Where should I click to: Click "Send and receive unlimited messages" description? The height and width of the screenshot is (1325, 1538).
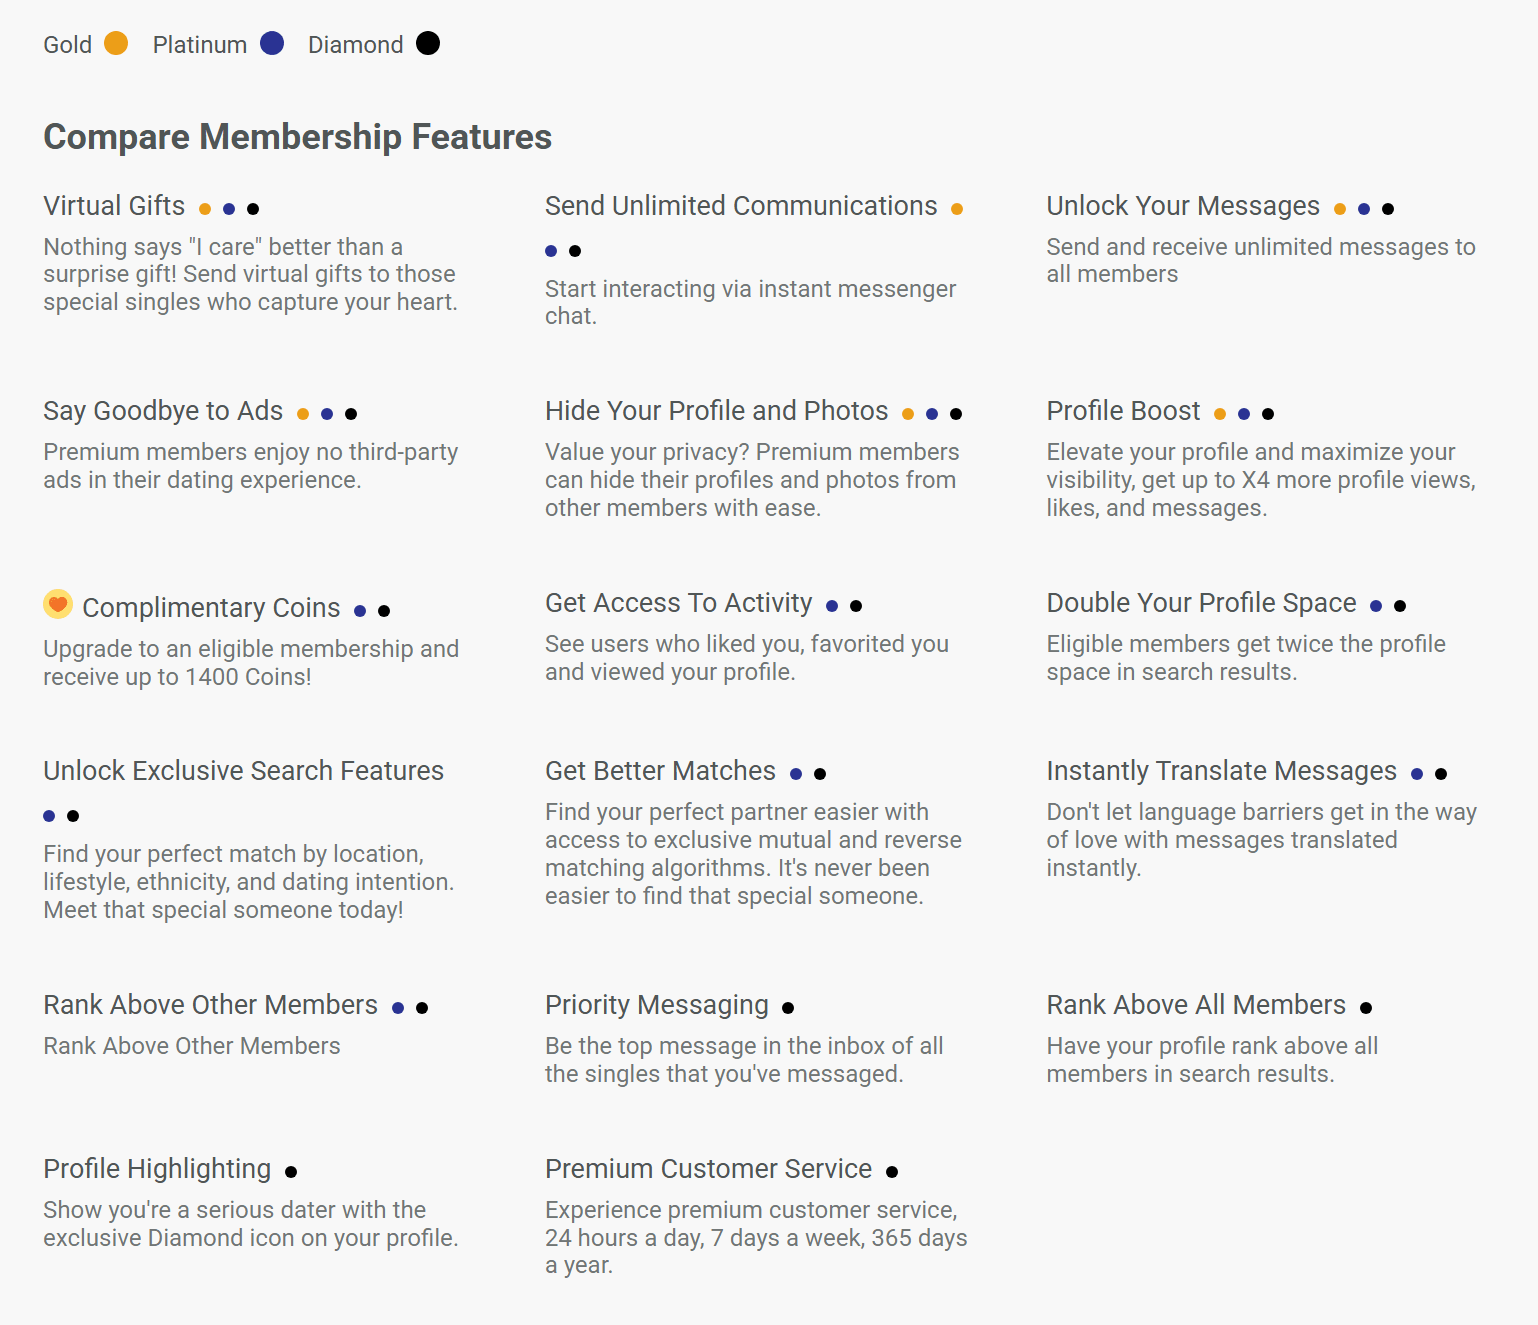tap(1261, 261)
